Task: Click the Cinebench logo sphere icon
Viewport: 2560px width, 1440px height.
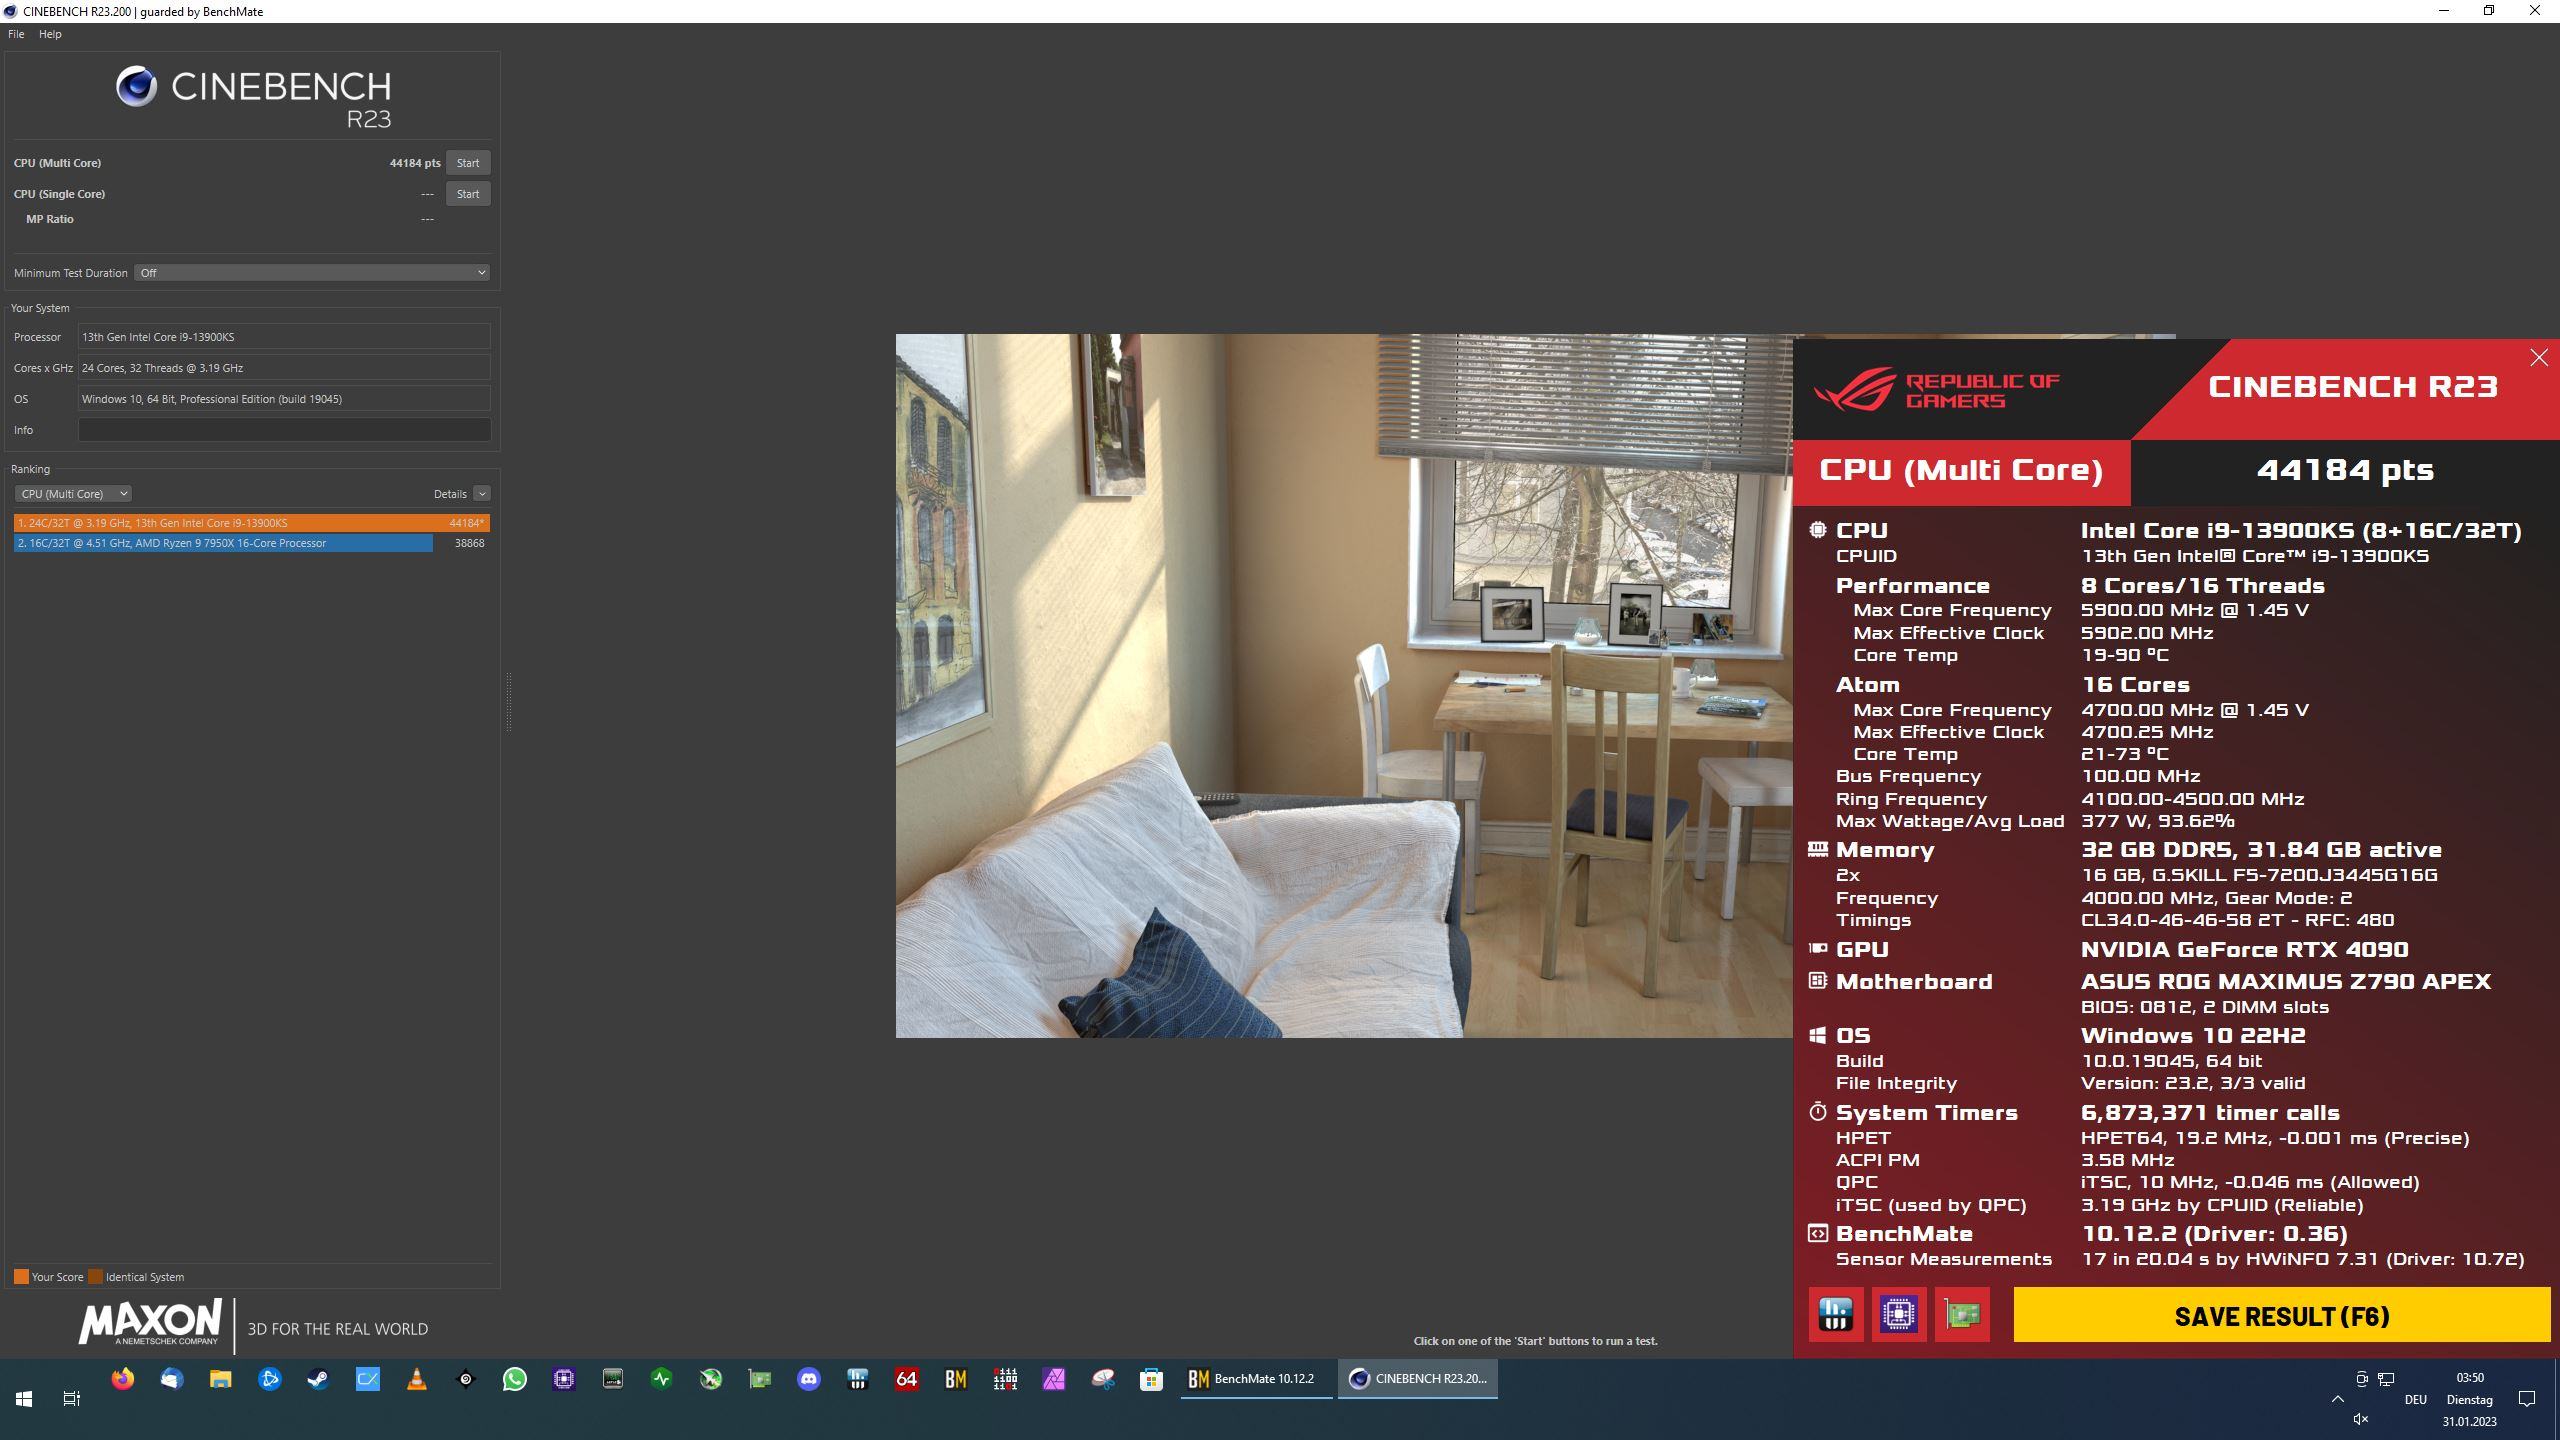Action: [136, 87]
